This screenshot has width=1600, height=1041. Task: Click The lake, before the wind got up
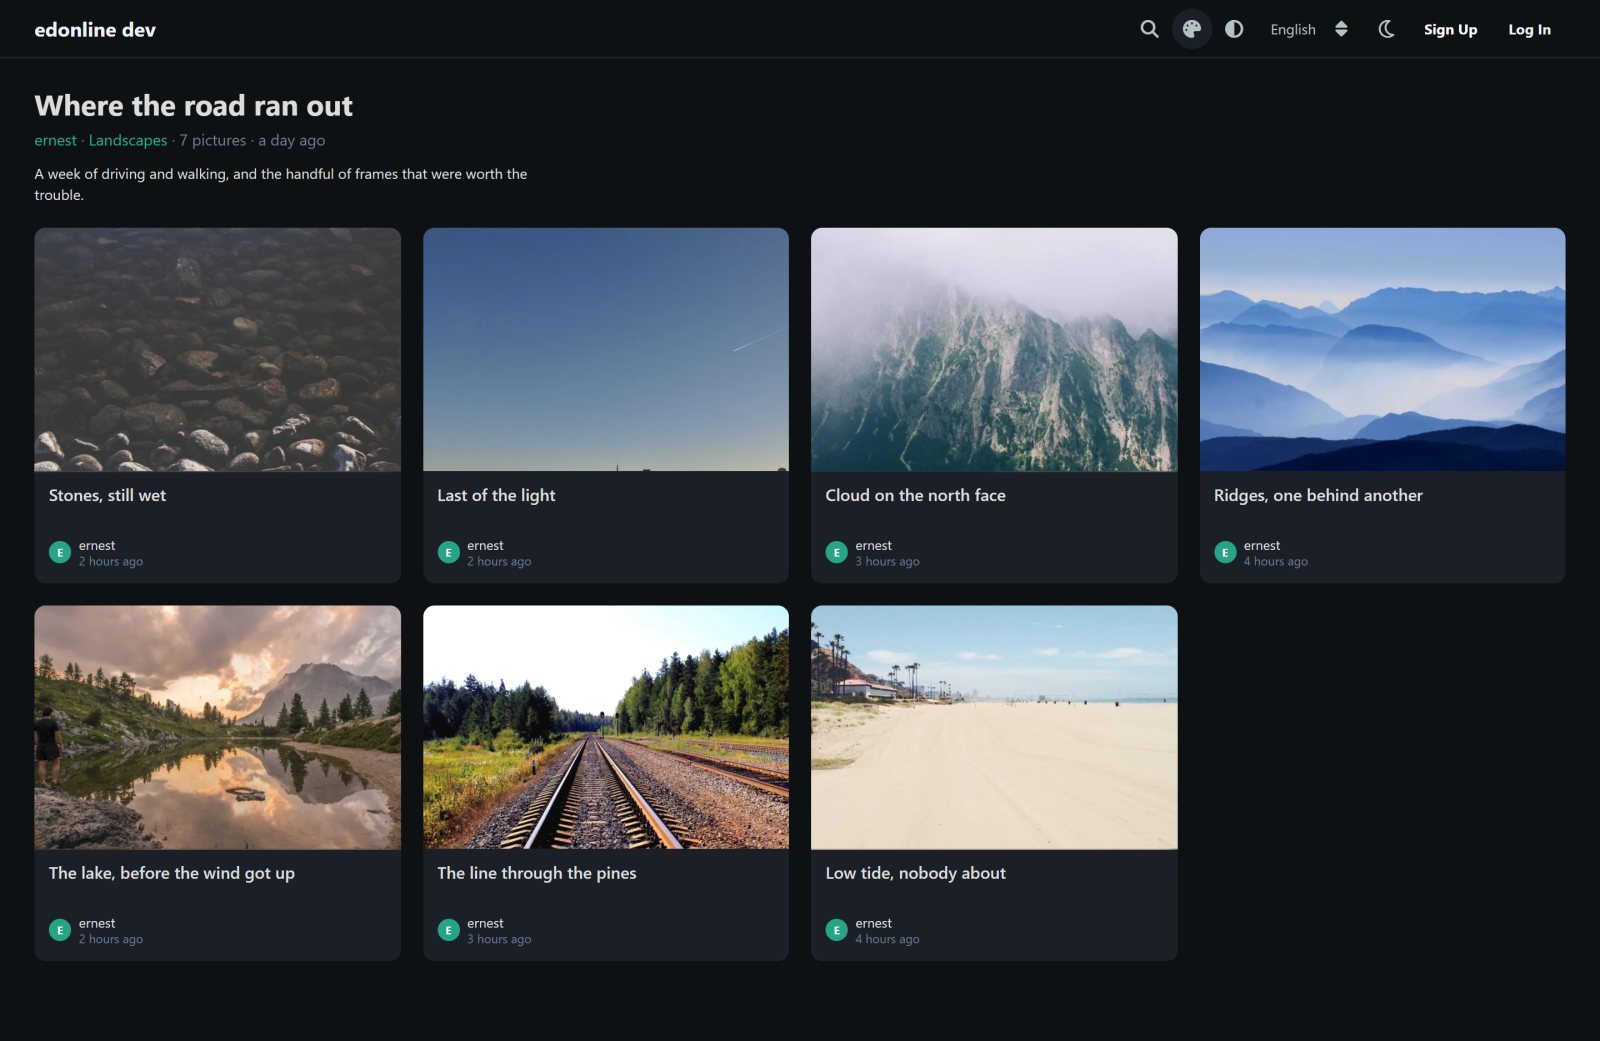click(172, 873)
